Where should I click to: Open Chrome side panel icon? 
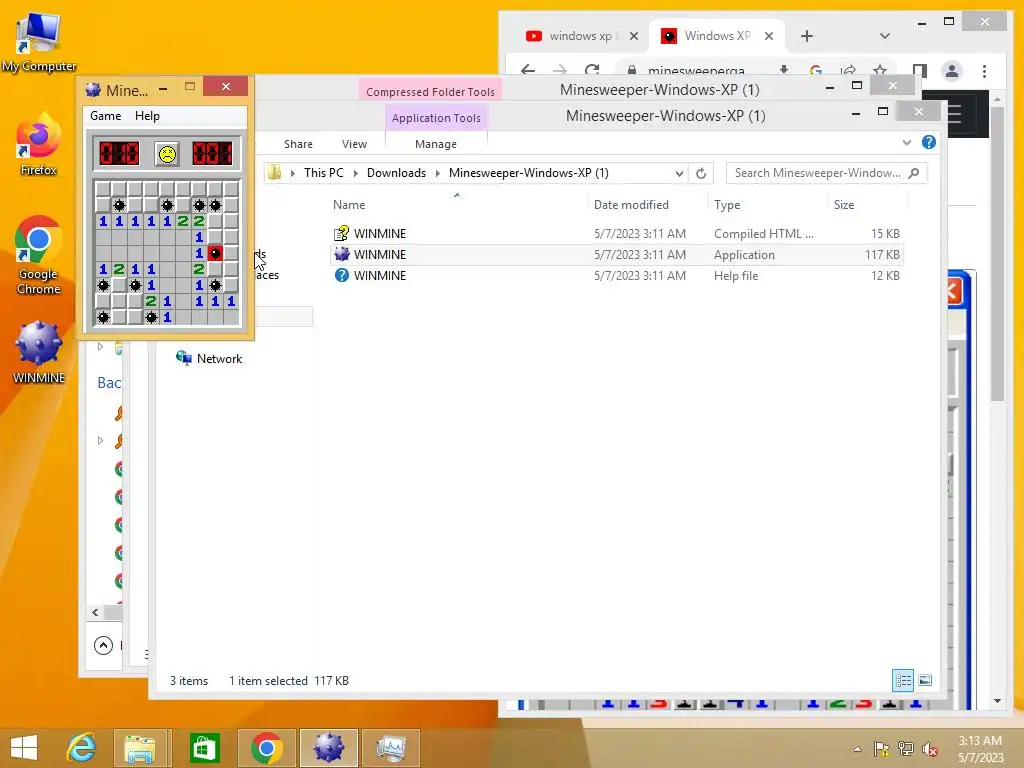click(920, 71)
